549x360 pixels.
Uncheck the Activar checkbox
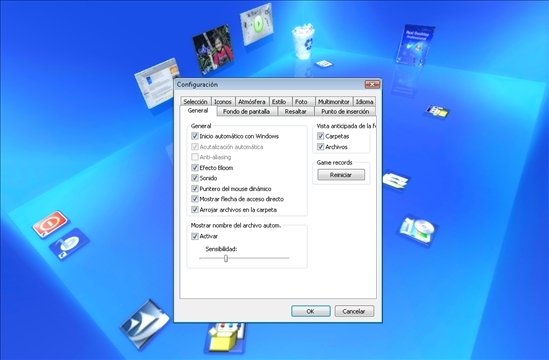(195, 236)
